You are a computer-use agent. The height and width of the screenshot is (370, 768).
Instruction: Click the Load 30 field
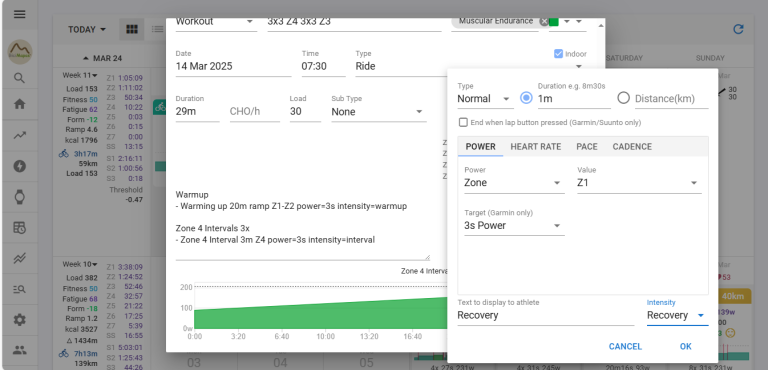pos(305,112)
